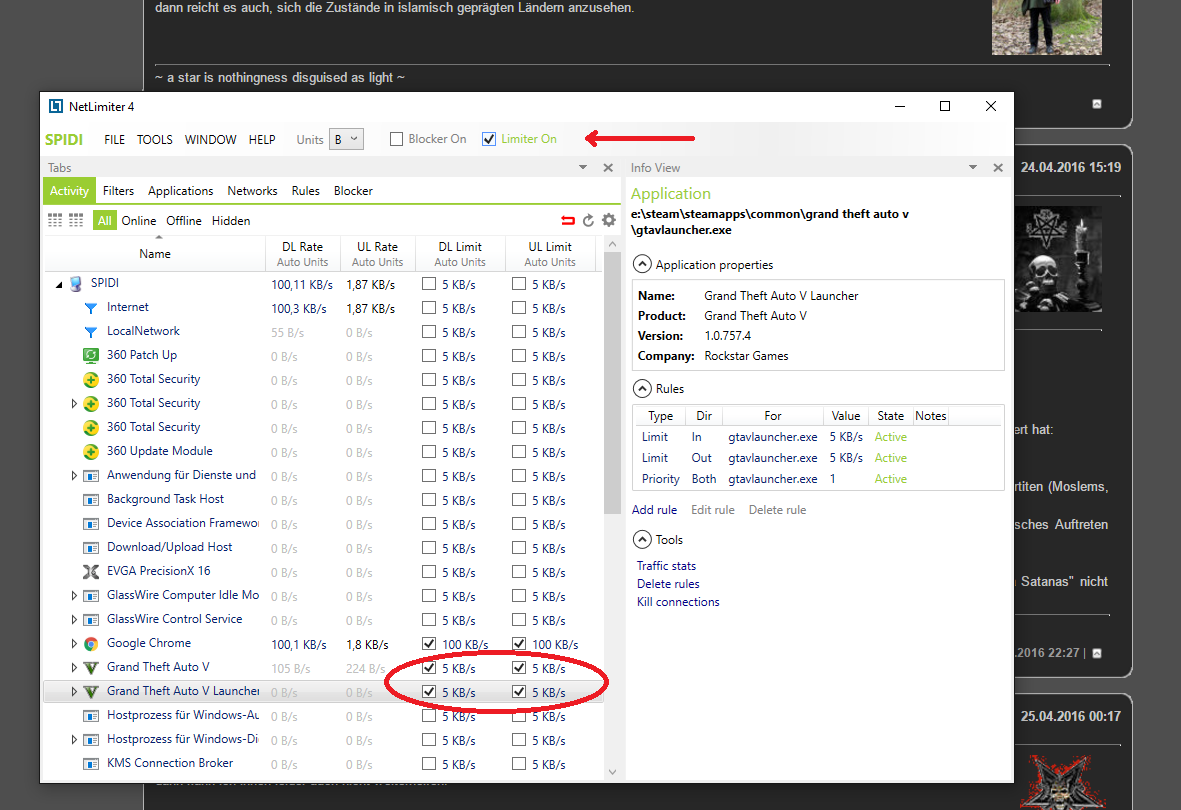Click the Add rule link
Image resolution: width=1181 pixels, height=810 pixels.
click(x=654, y=510)
